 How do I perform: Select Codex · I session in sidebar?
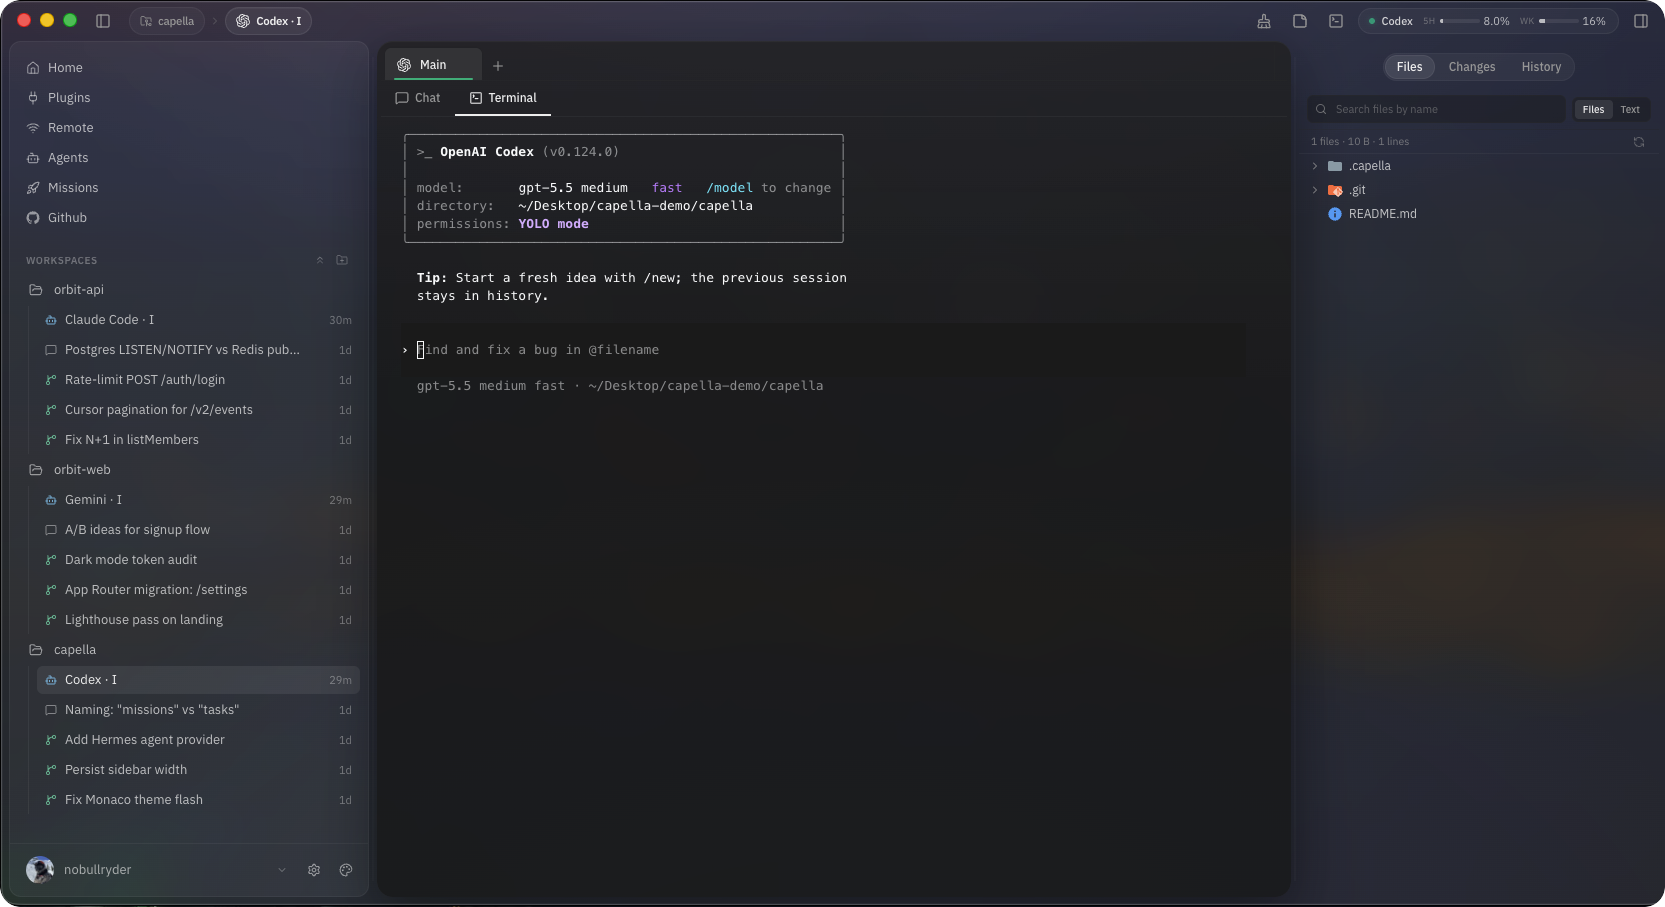[x=198, y=680]
